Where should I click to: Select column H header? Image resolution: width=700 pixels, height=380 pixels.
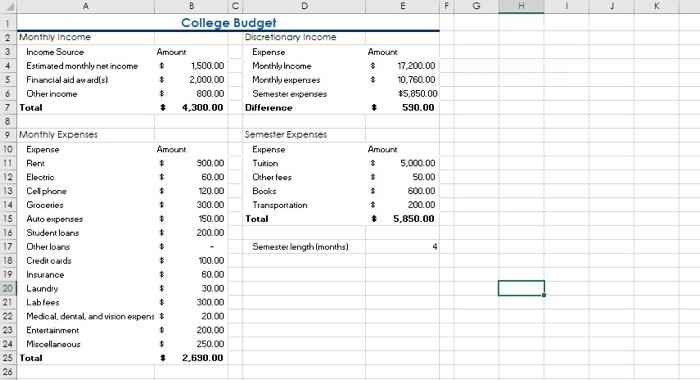521,6
